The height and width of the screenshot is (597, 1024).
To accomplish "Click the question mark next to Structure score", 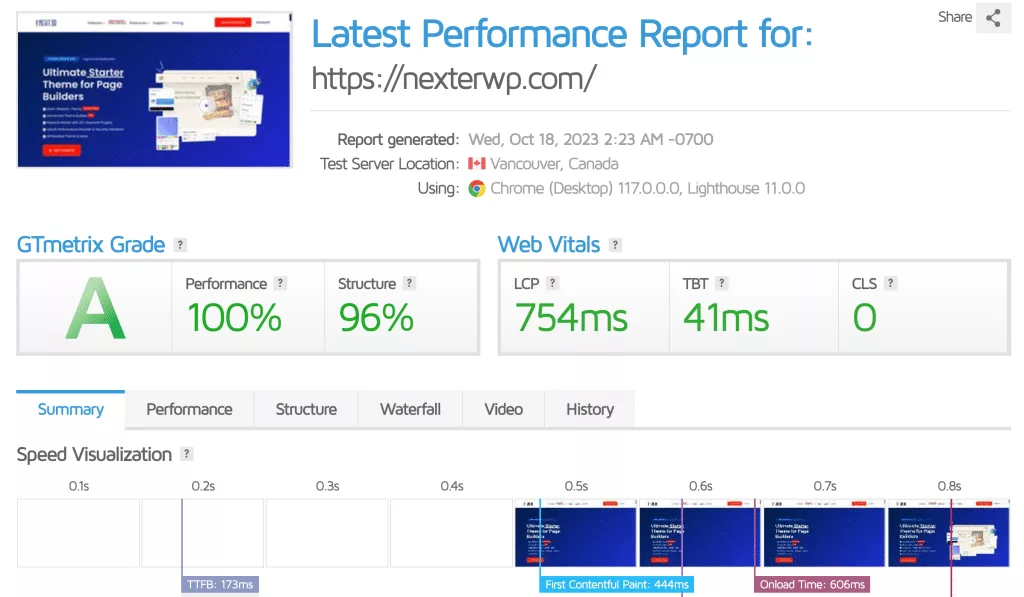I will click(x=409, y=283).
